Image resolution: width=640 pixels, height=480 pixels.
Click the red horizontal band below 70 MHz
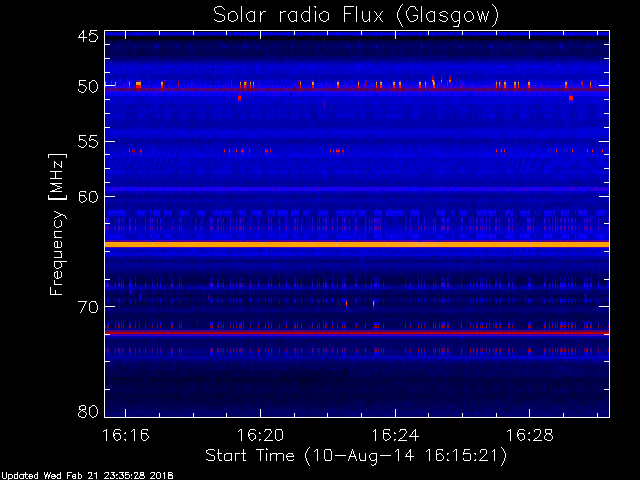coord(357,333)
